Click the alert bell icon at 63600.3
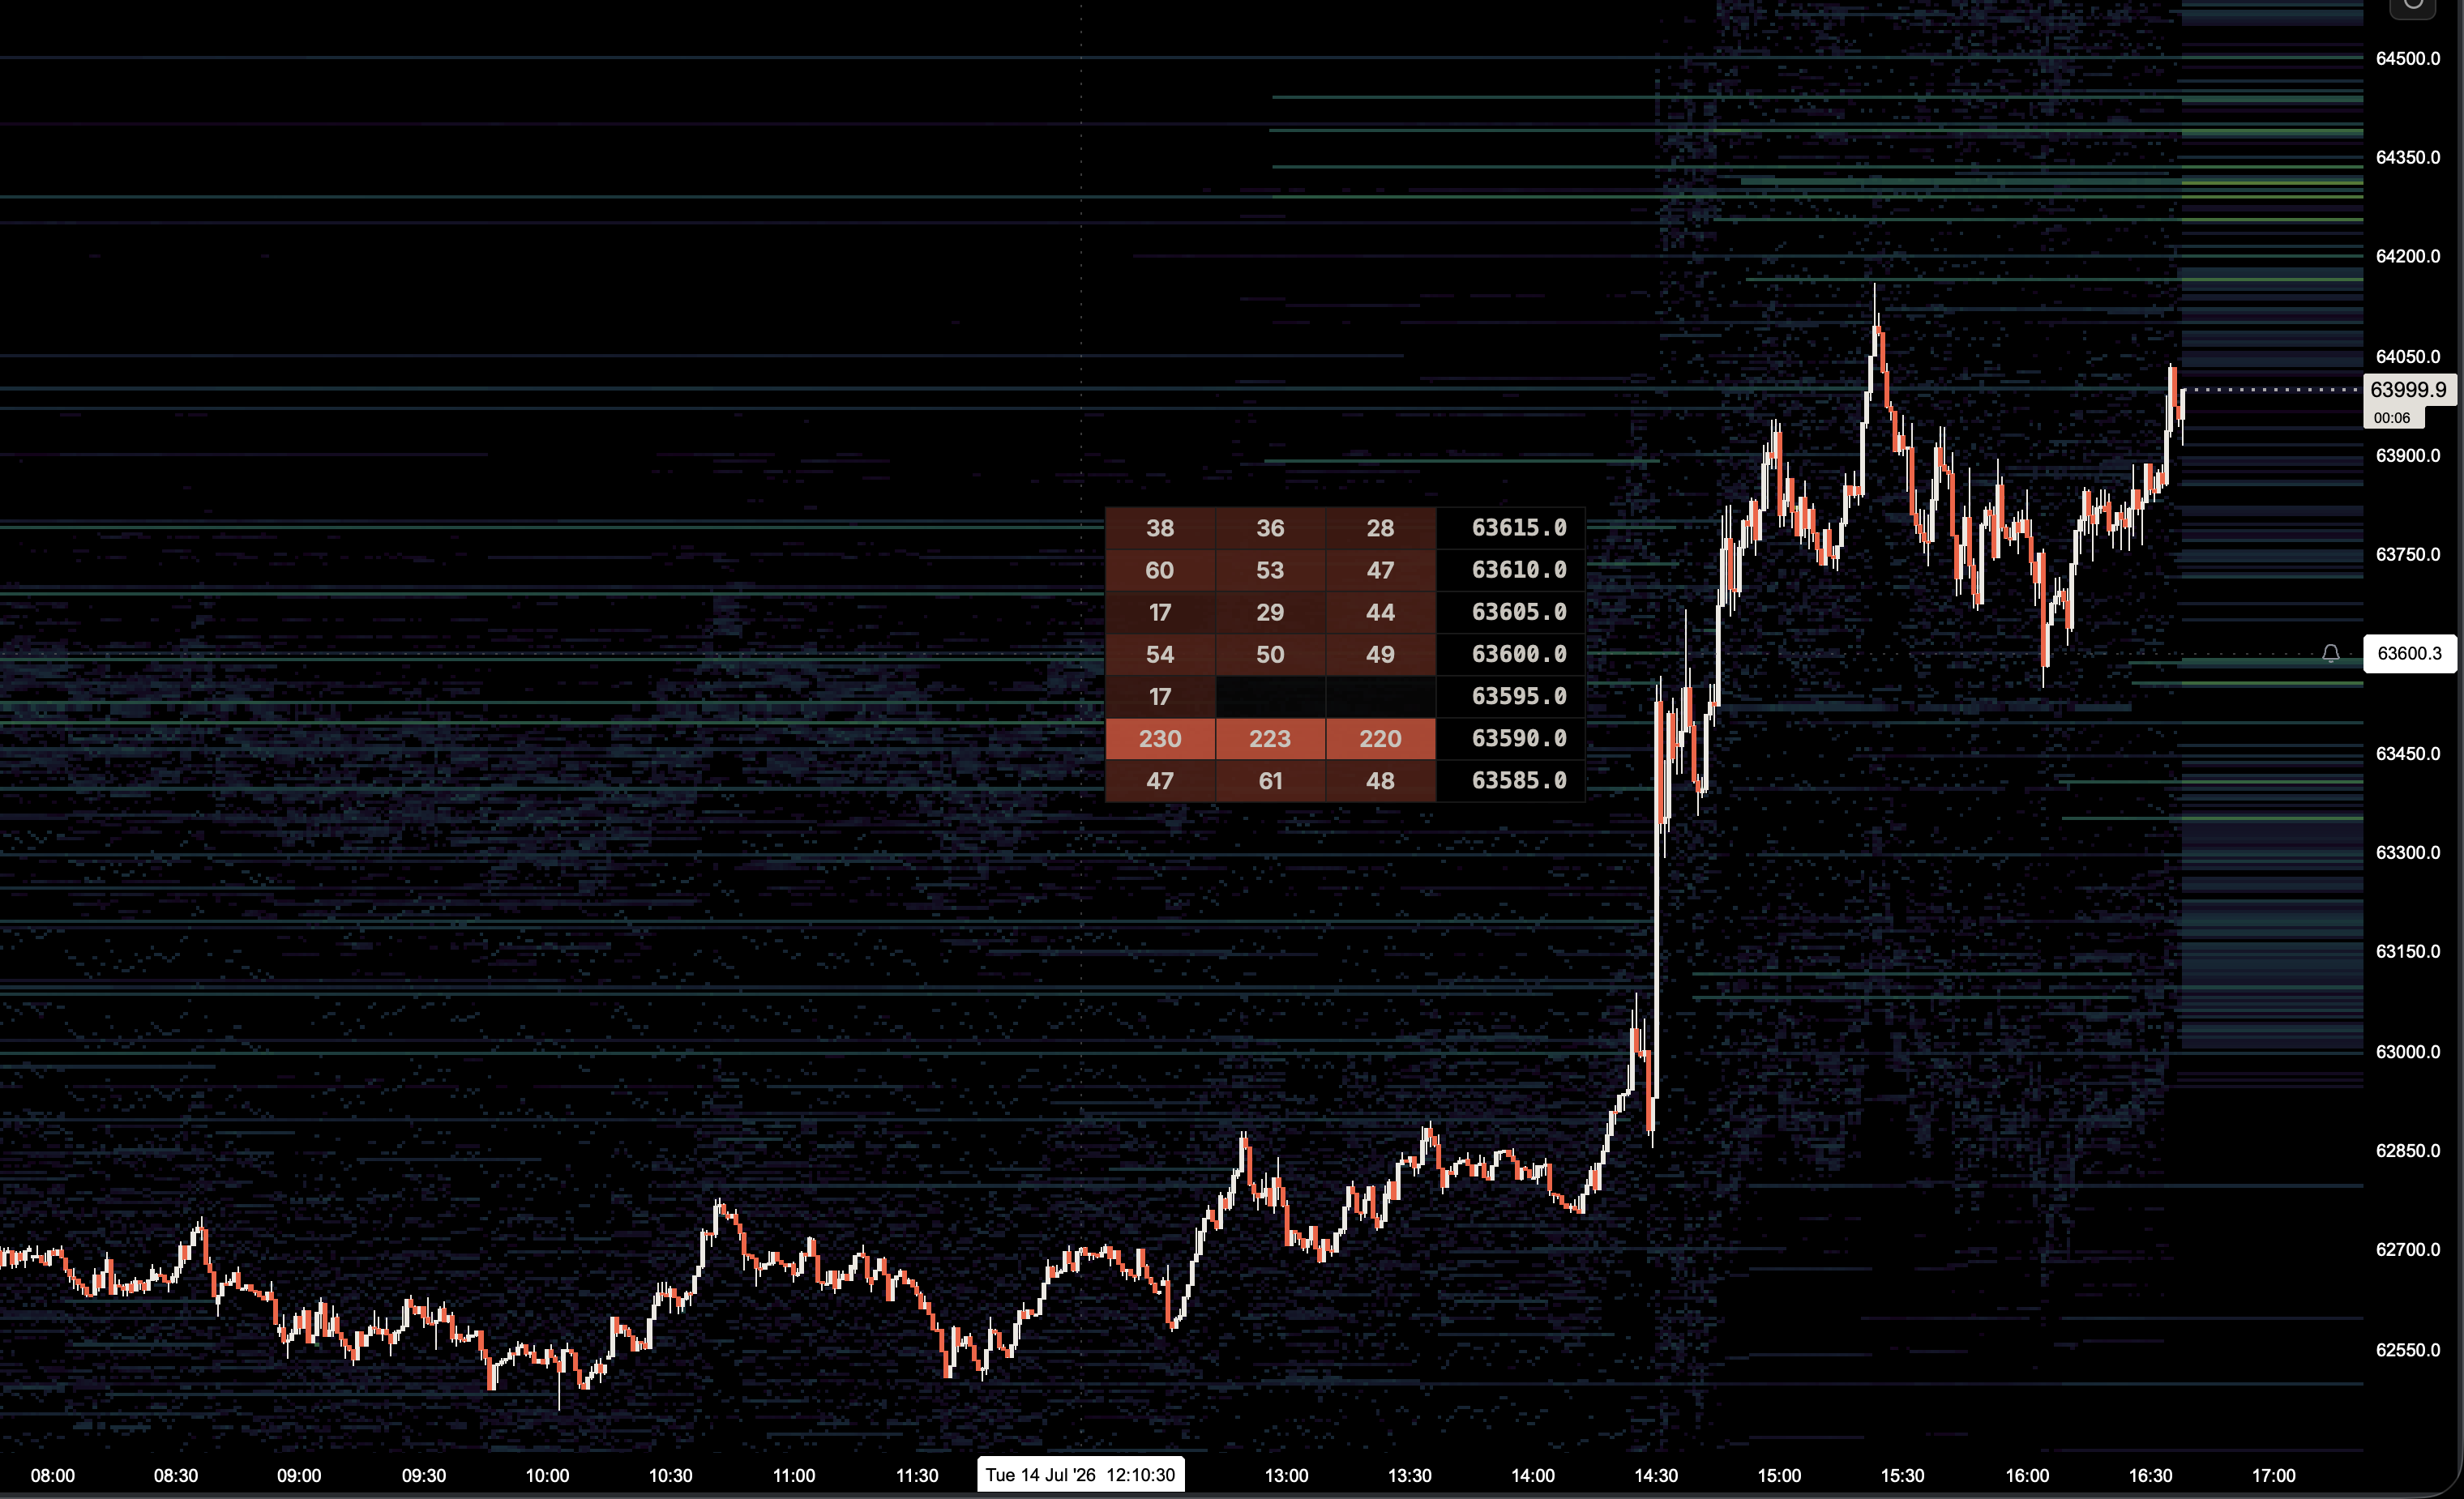2464x1499 pixels. pyautogui.click(x=2331, y=653)
